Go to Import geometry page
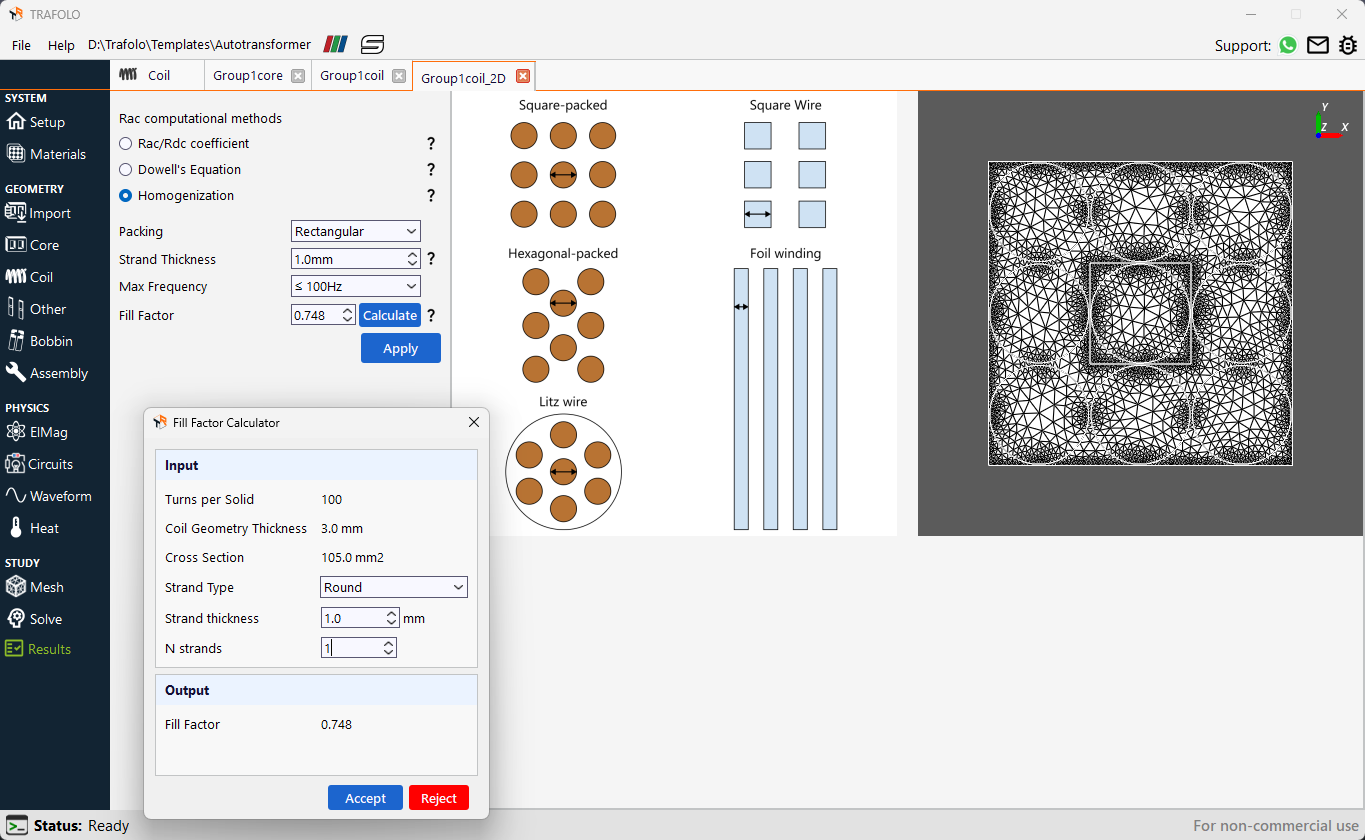Screen dimensions: 1365x840 [x=38, y=213]
